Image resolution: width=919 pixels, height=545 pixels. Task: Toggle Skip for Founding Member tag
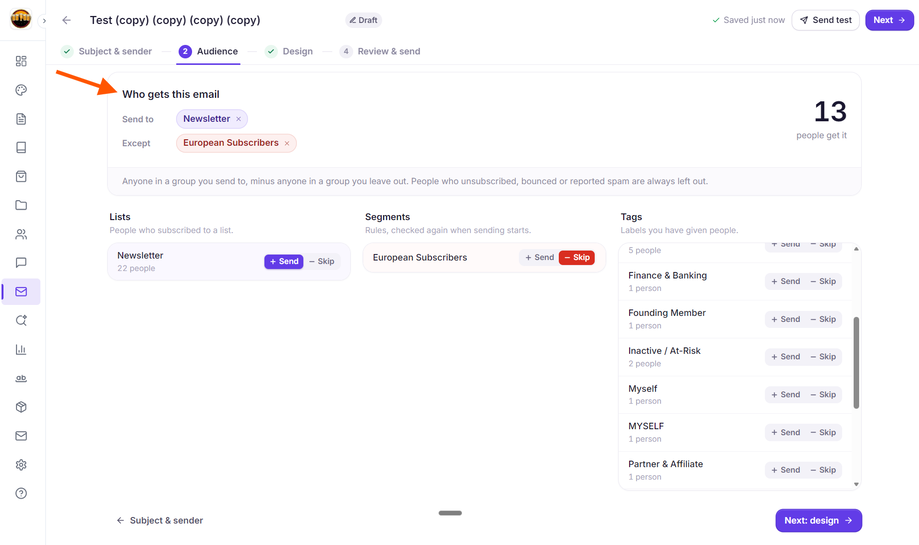(x=823, y=319)
